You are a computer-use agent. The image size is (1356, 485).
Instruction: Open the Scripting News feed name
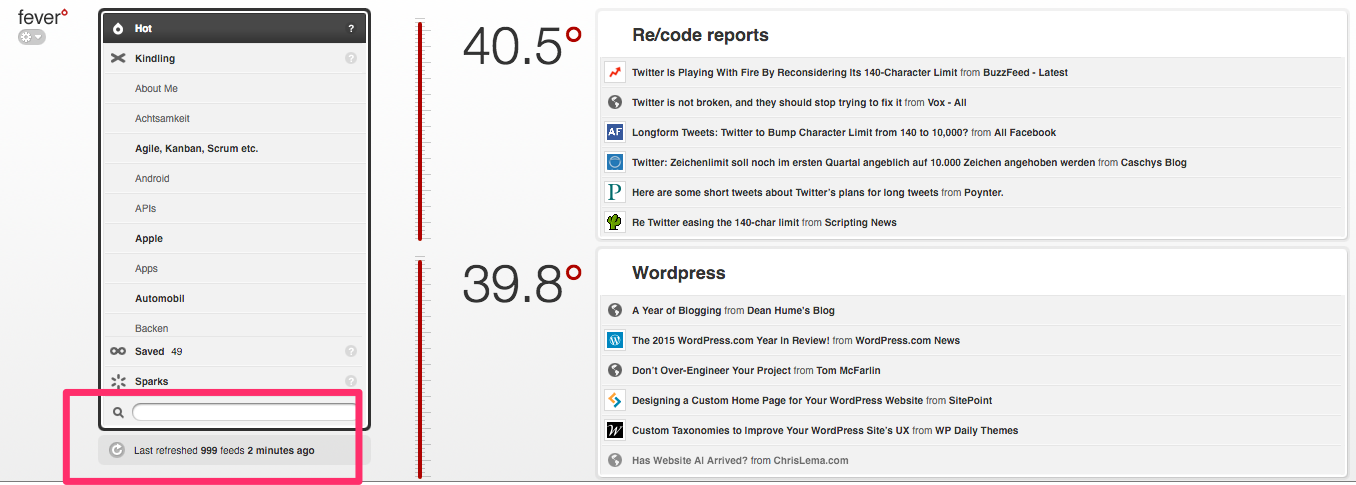[860, 223]
